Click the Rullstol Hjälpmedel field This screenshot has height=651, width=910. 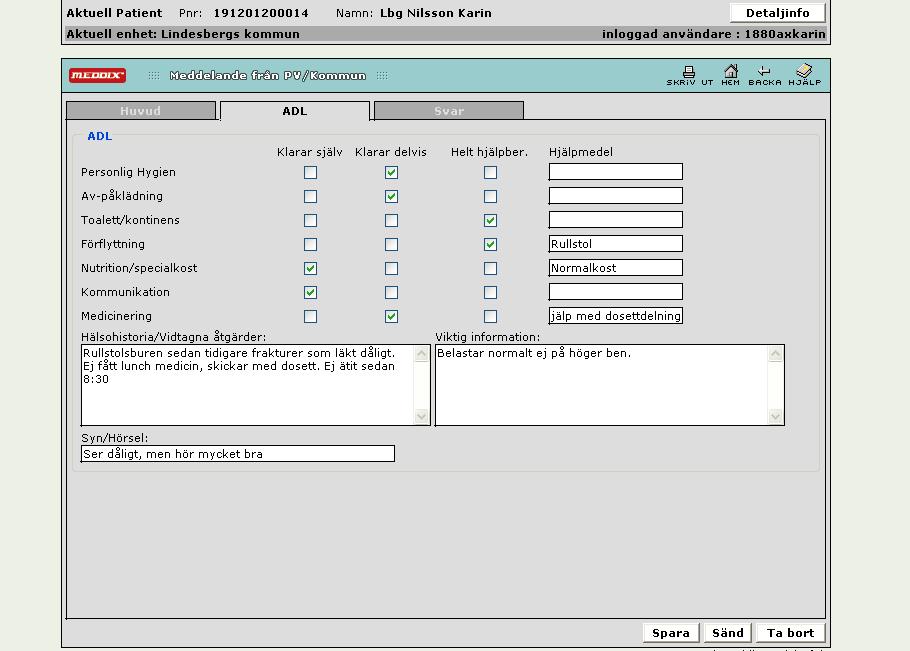(616, 244)
